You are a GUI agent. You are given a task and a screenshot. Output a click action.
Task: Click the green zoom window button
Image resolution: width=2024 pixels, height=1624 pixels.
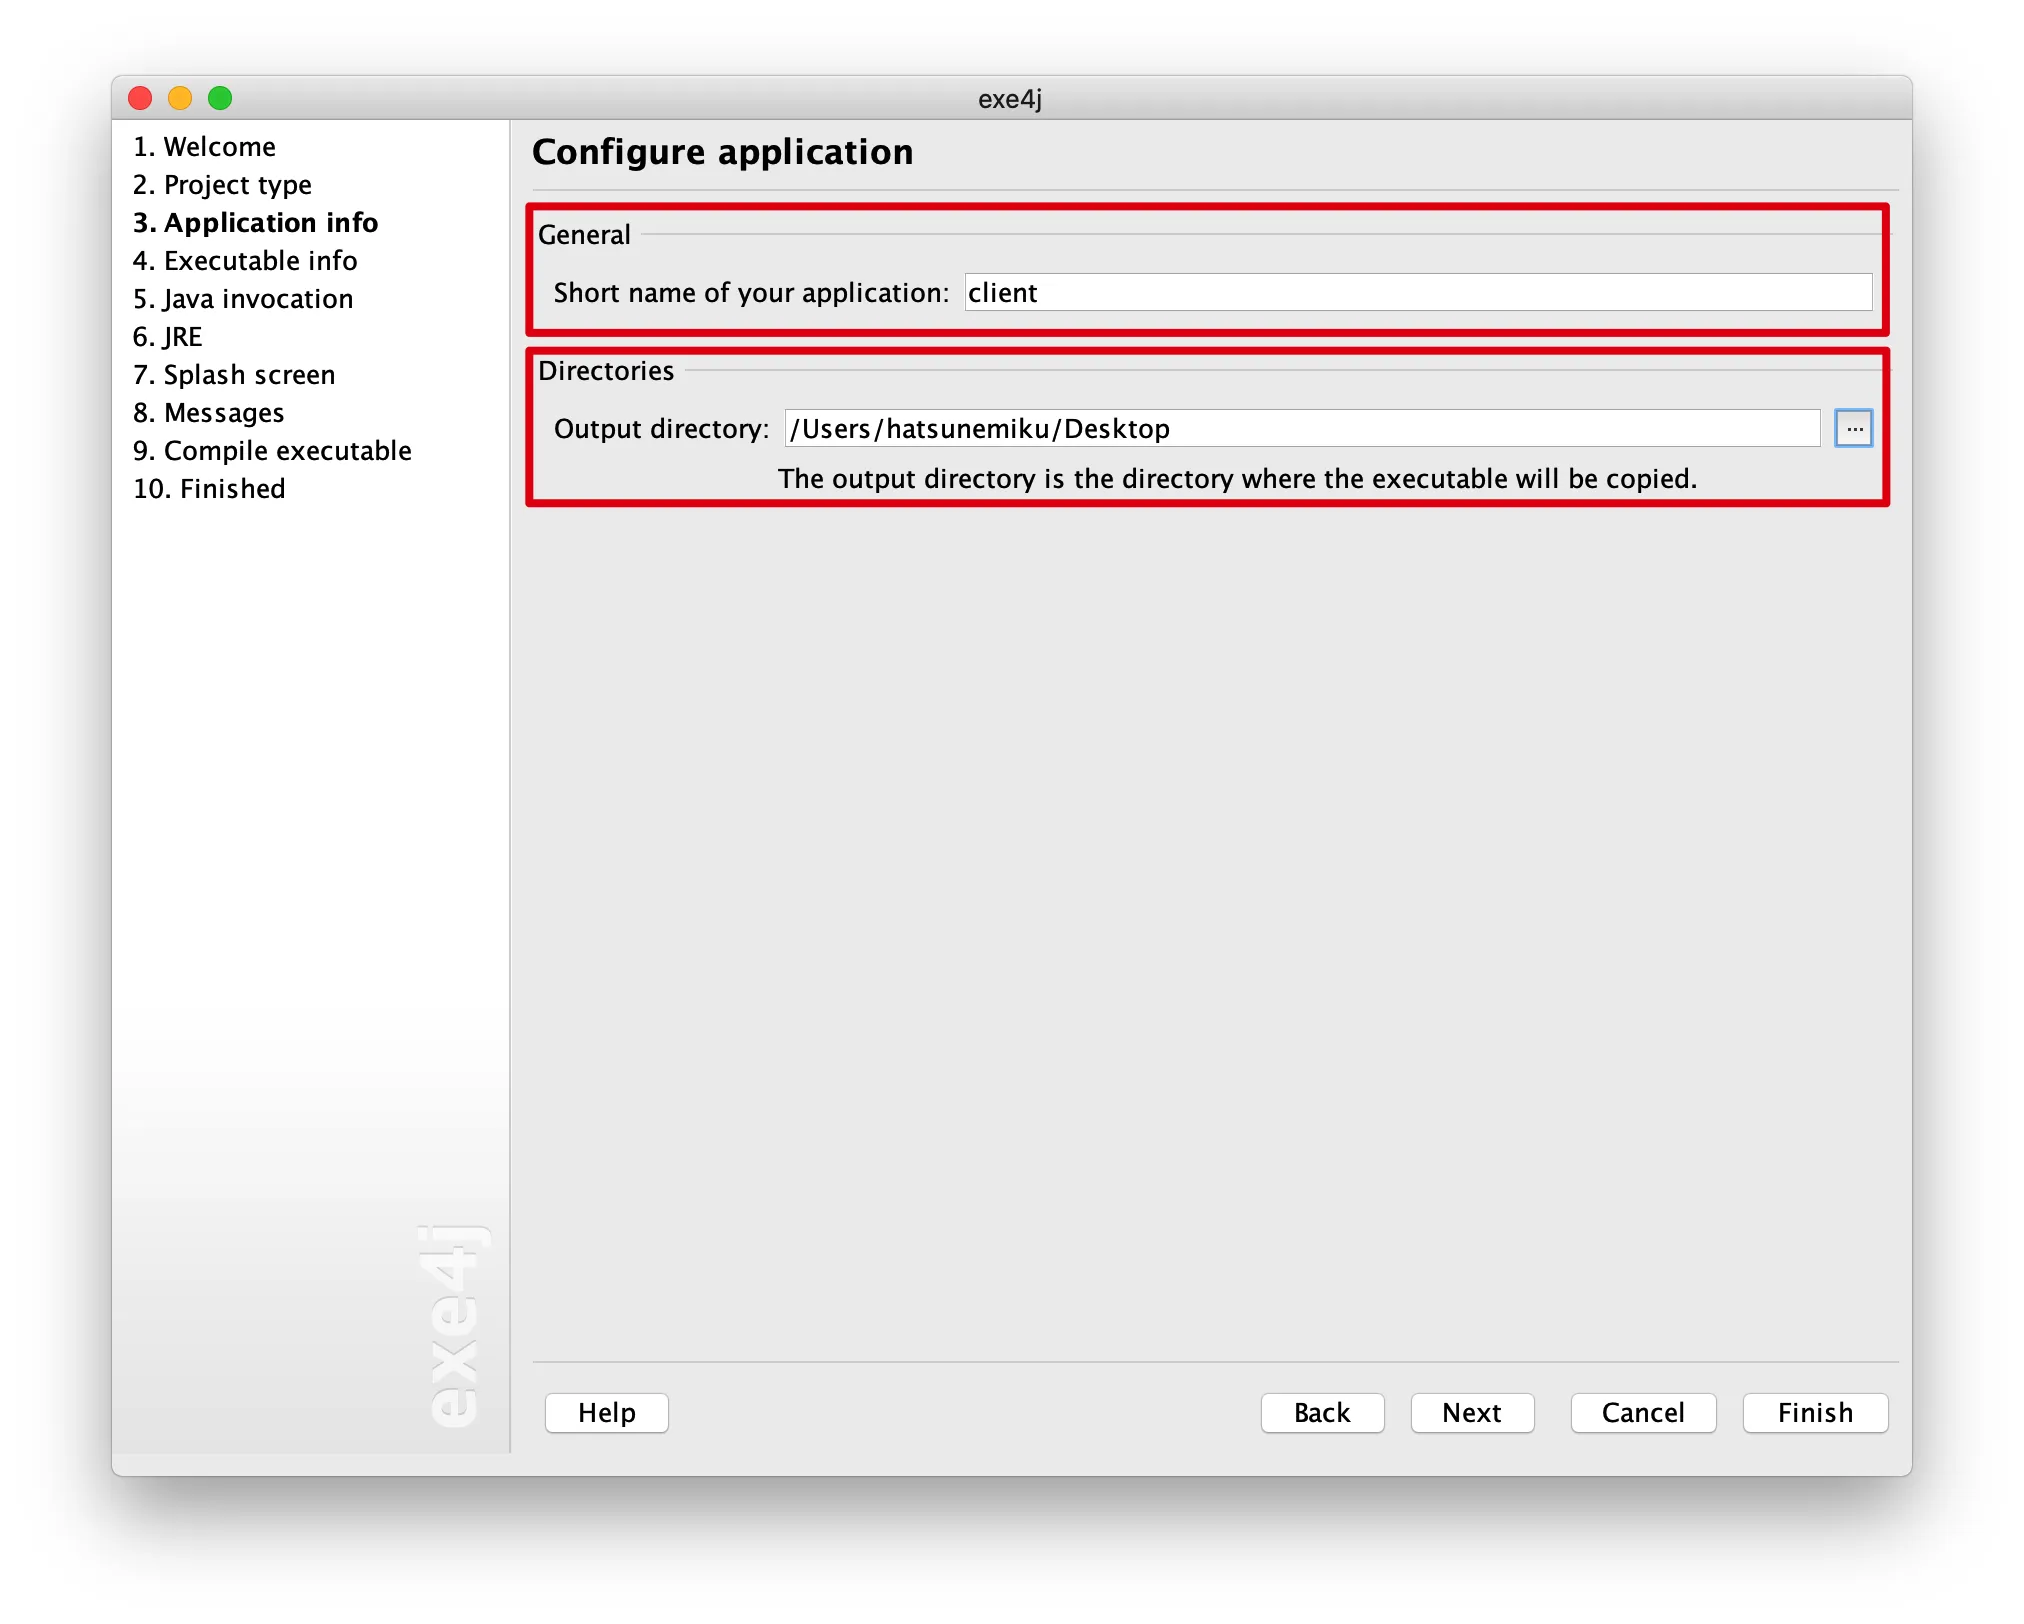coord(220,98)
